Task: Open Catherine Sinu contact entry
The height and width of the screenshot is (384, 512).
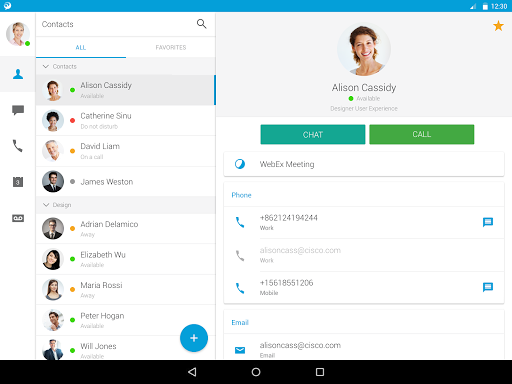Action: tap(126, 120)
